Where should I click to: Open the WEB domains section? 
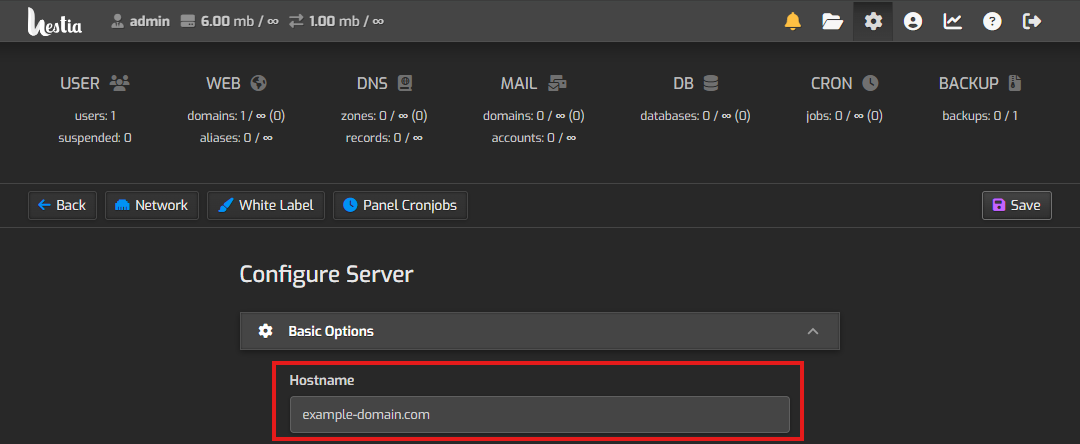pyautogui.click(x=236, y=84)
